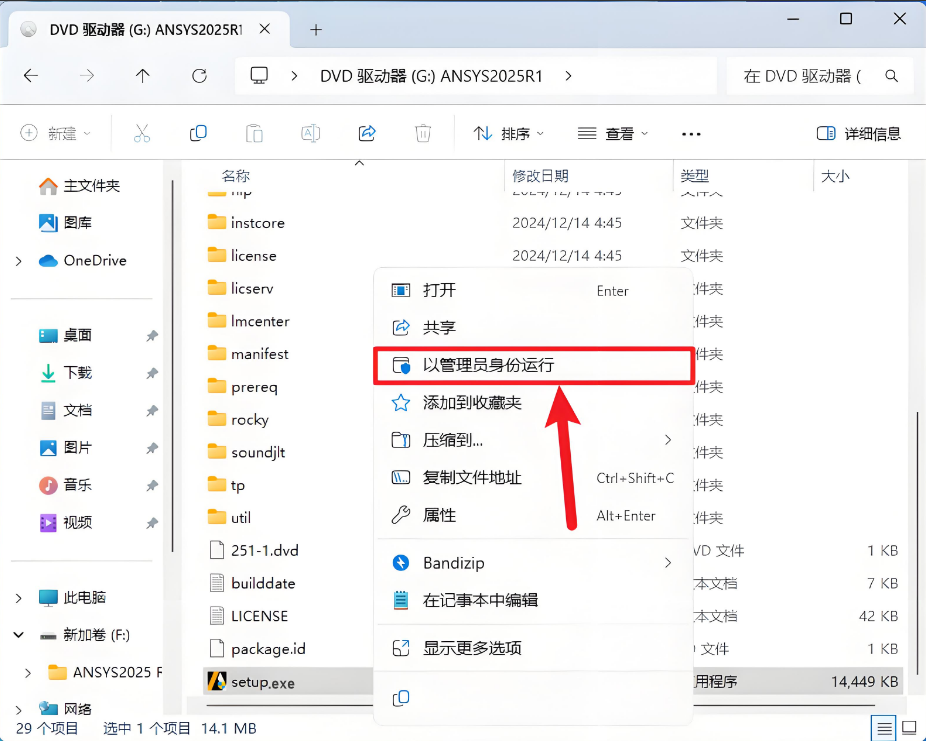Open the View dropdown
Screen dimensions: 926x741
(x=613, y=134)
